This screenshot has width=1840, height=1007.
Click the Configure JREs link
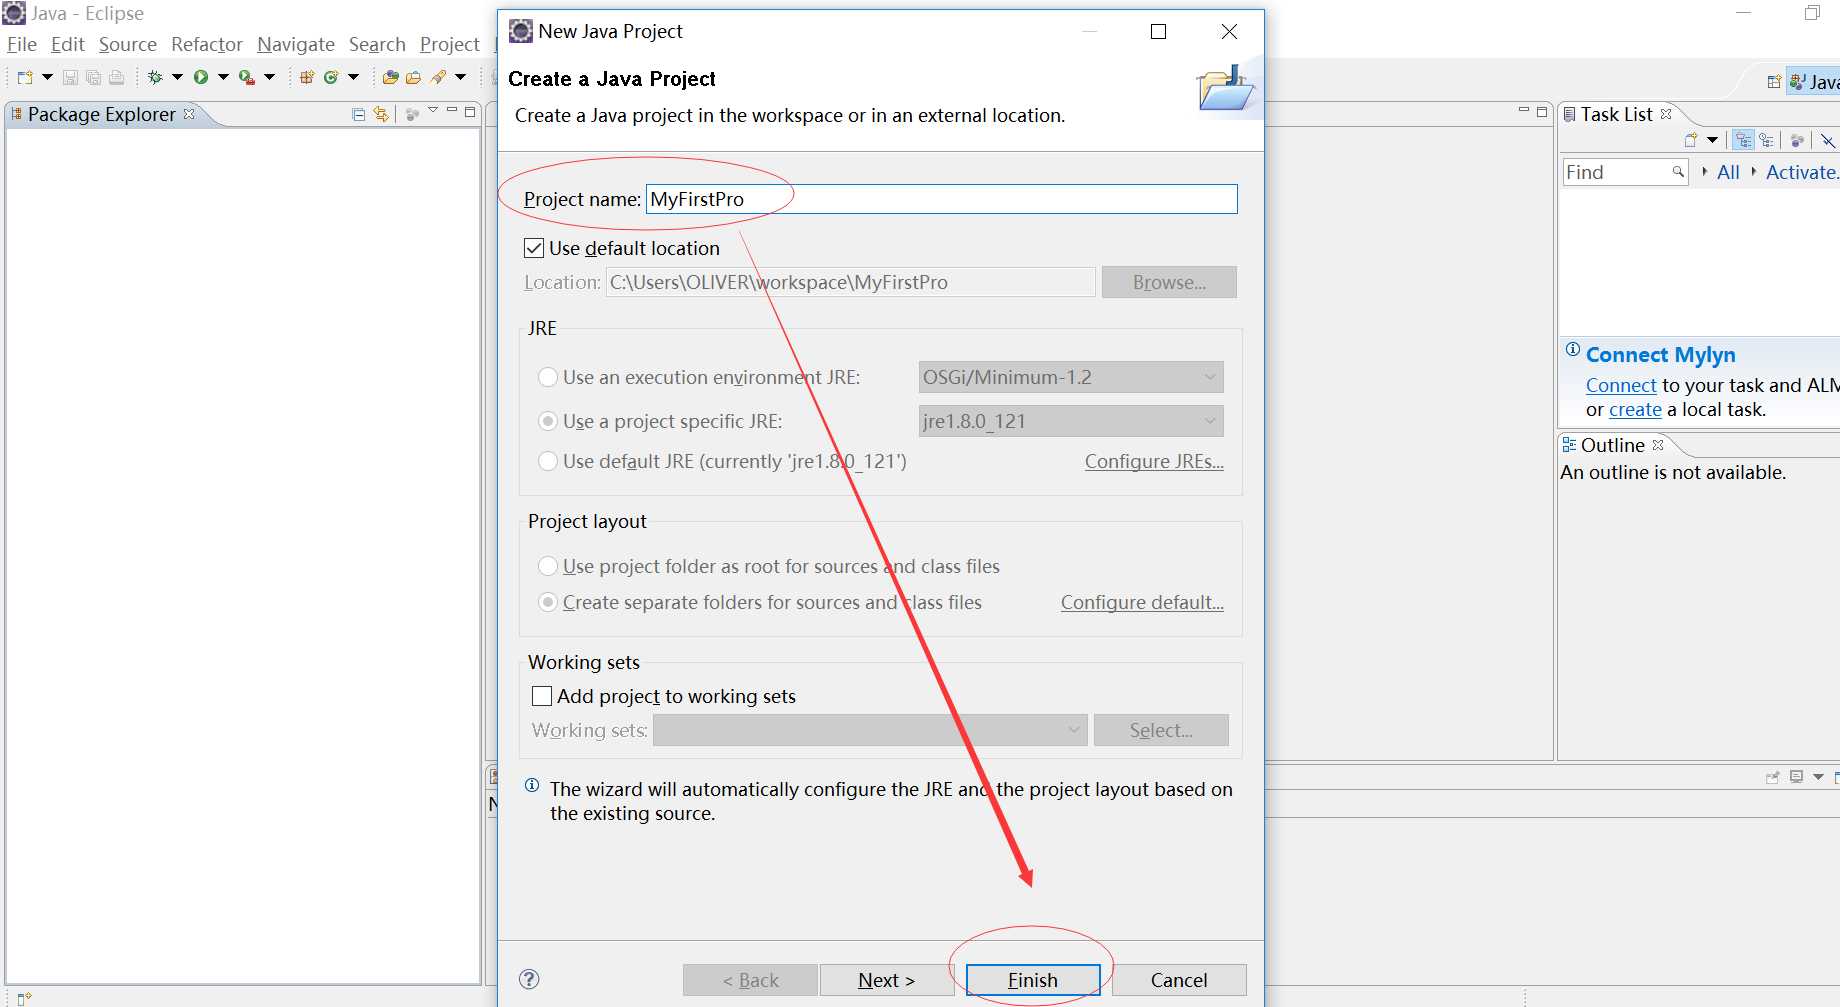click(1154, 461)
